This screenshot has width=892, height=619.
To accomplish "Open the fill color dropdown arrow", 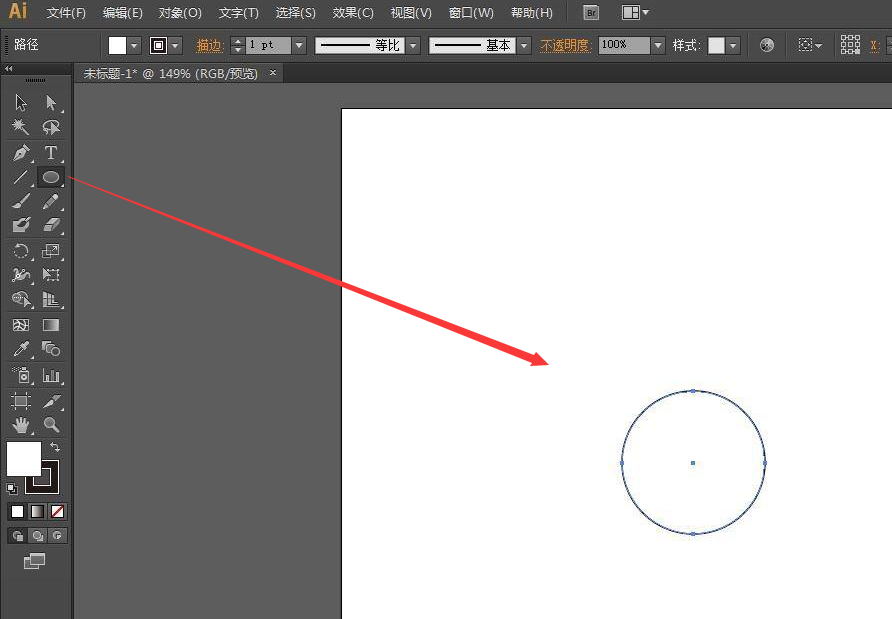I will coord(134,46).
